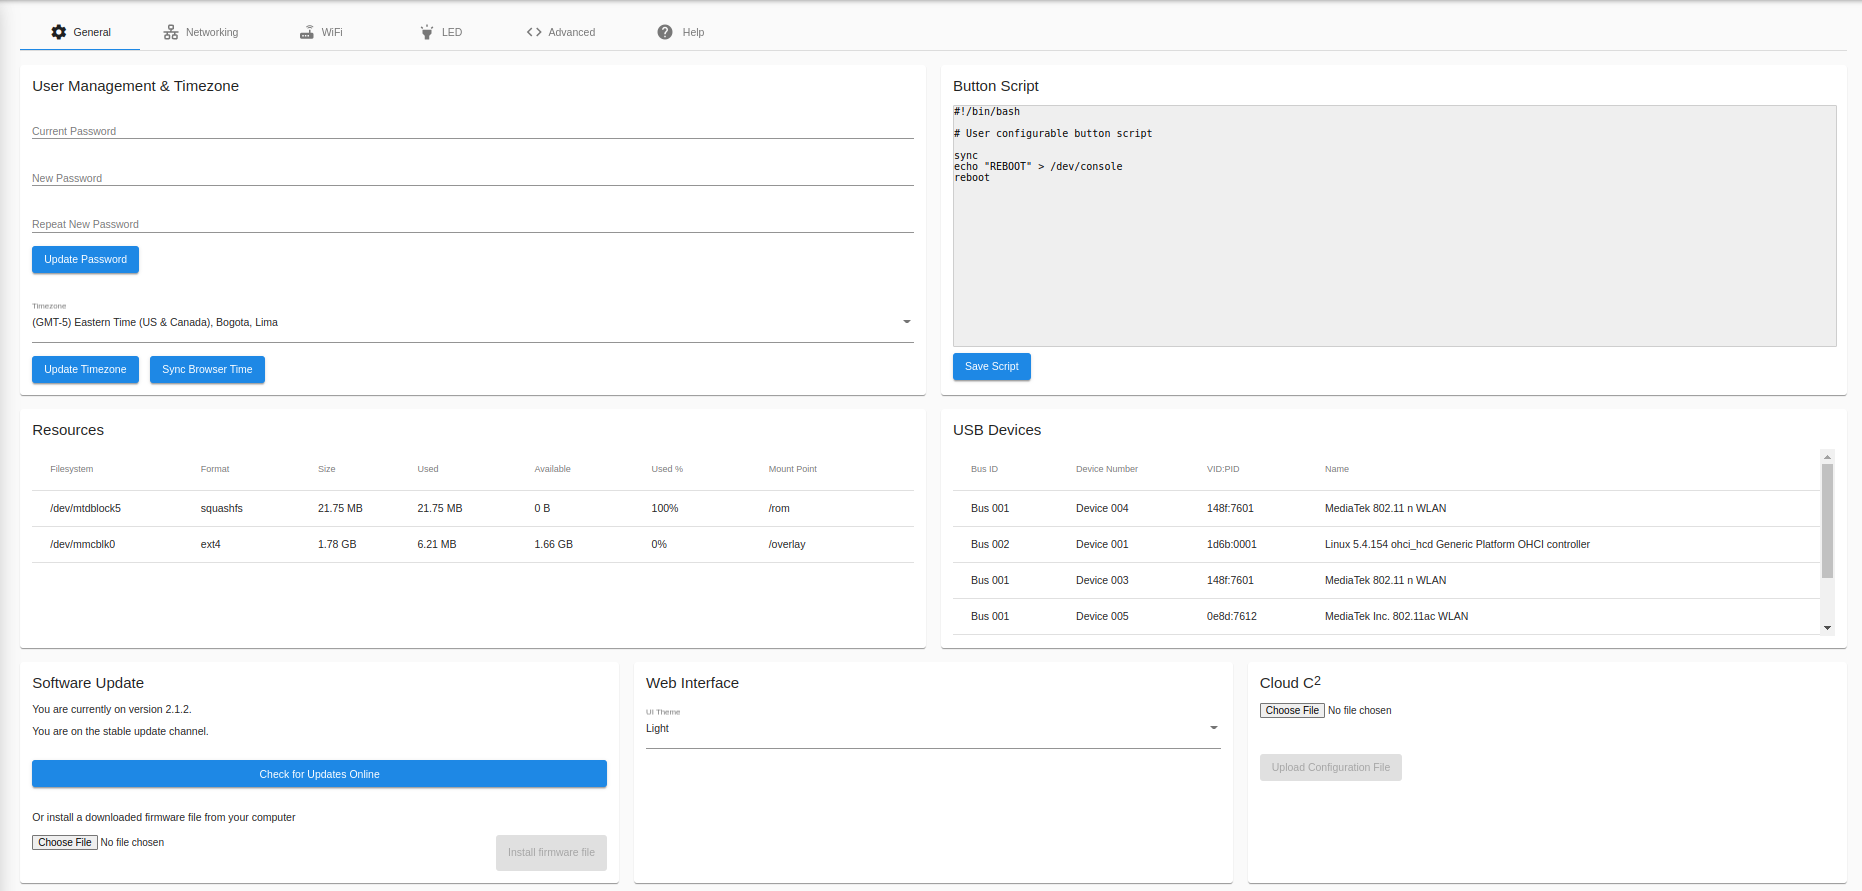
Task: Choose File under Cloud C2
Action: point(1292,711)
